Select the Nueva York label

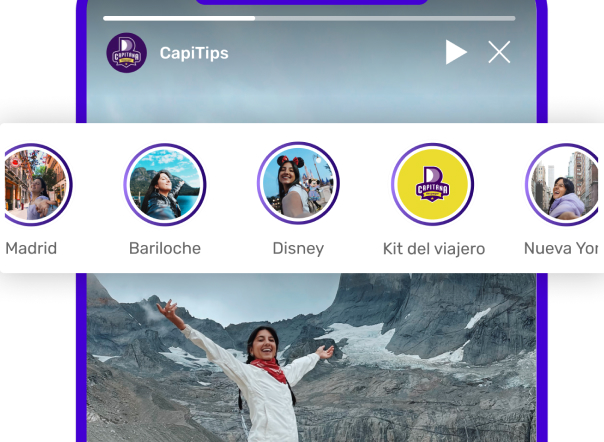[x=561, y=248]
